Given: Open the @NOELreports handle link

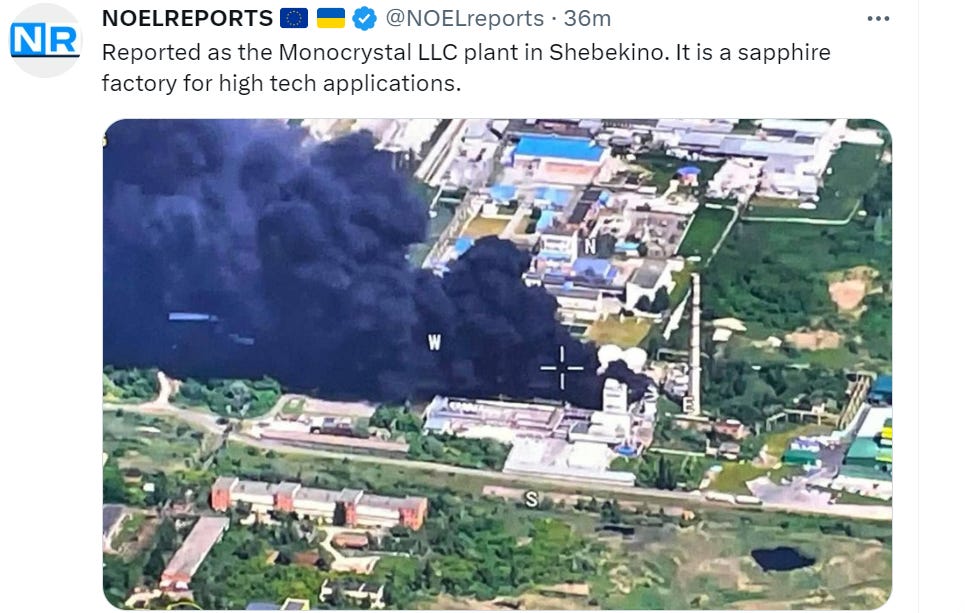Looking at the screenshot, I should click(x=465, y=18).
